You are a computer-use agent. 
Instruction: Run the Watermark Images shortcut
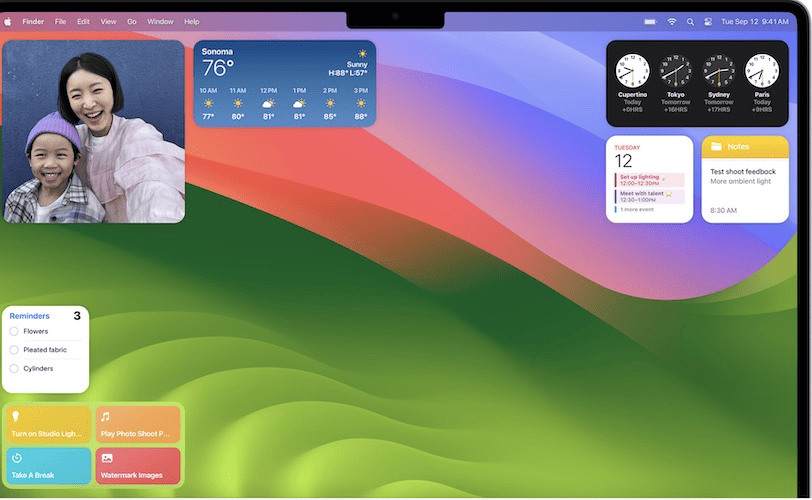pos(138,466)
